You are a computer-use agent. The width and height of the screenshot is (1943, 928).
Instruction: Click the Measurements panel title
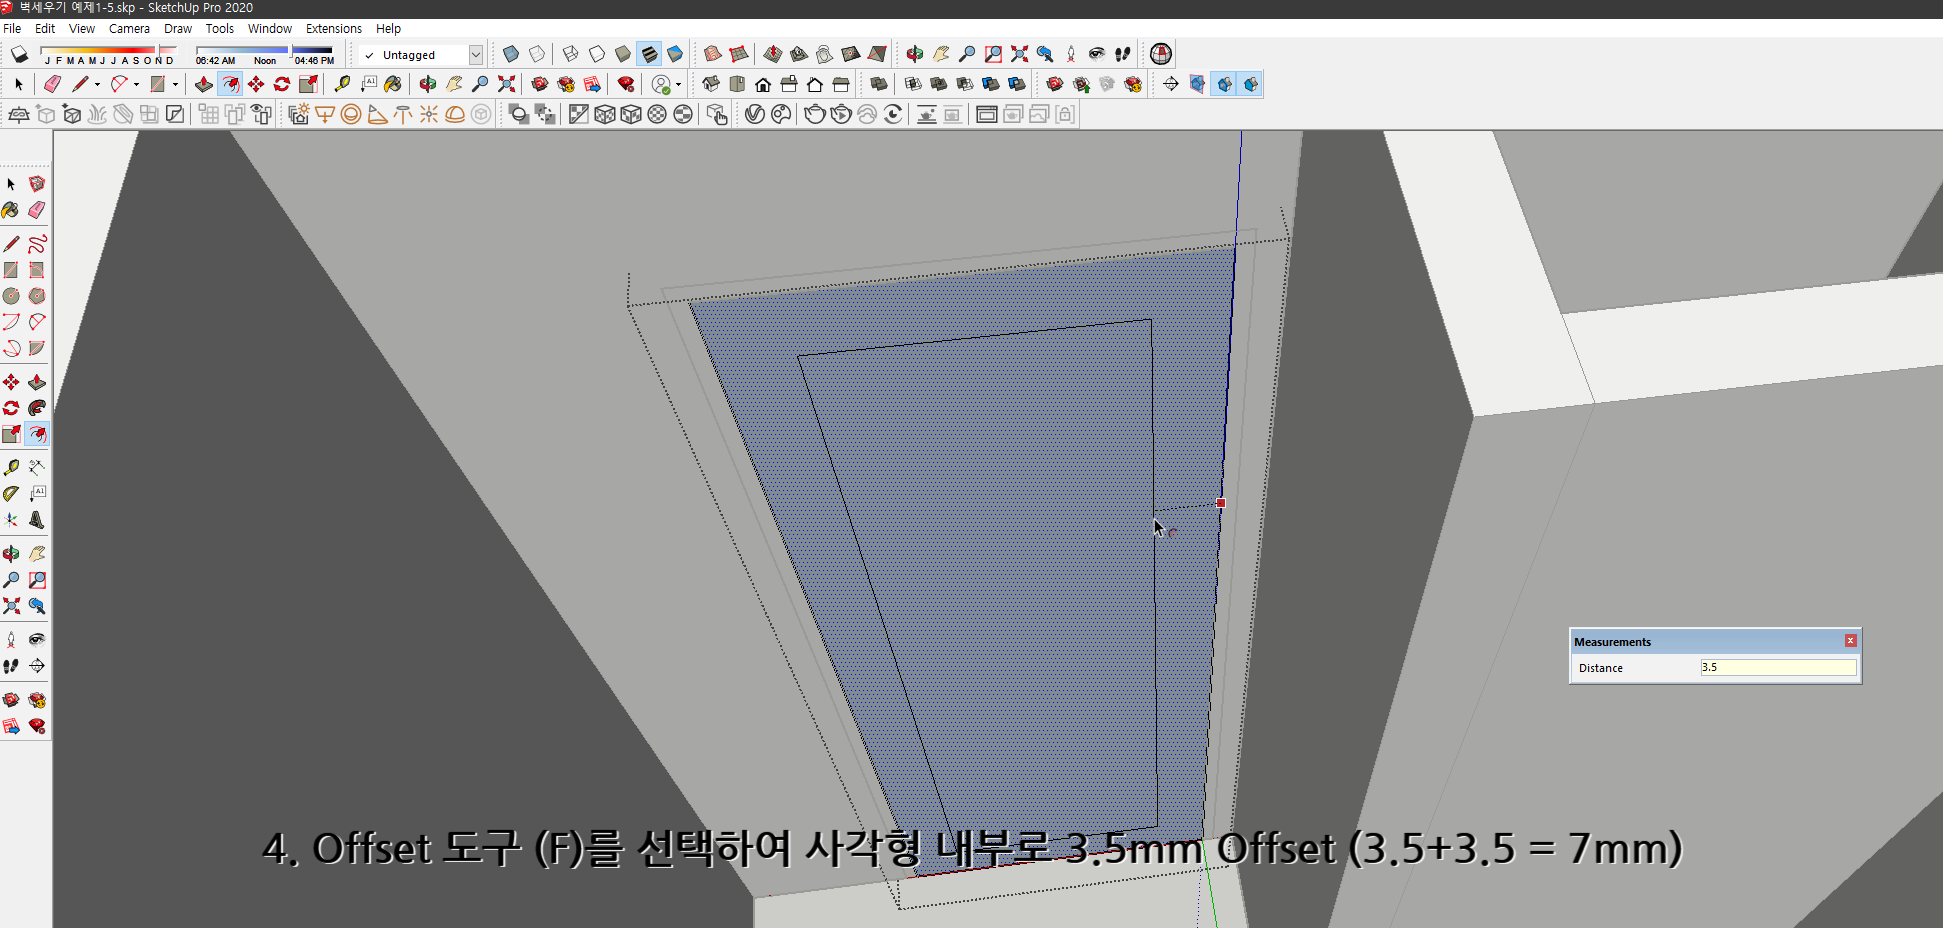pos(1612,642)
